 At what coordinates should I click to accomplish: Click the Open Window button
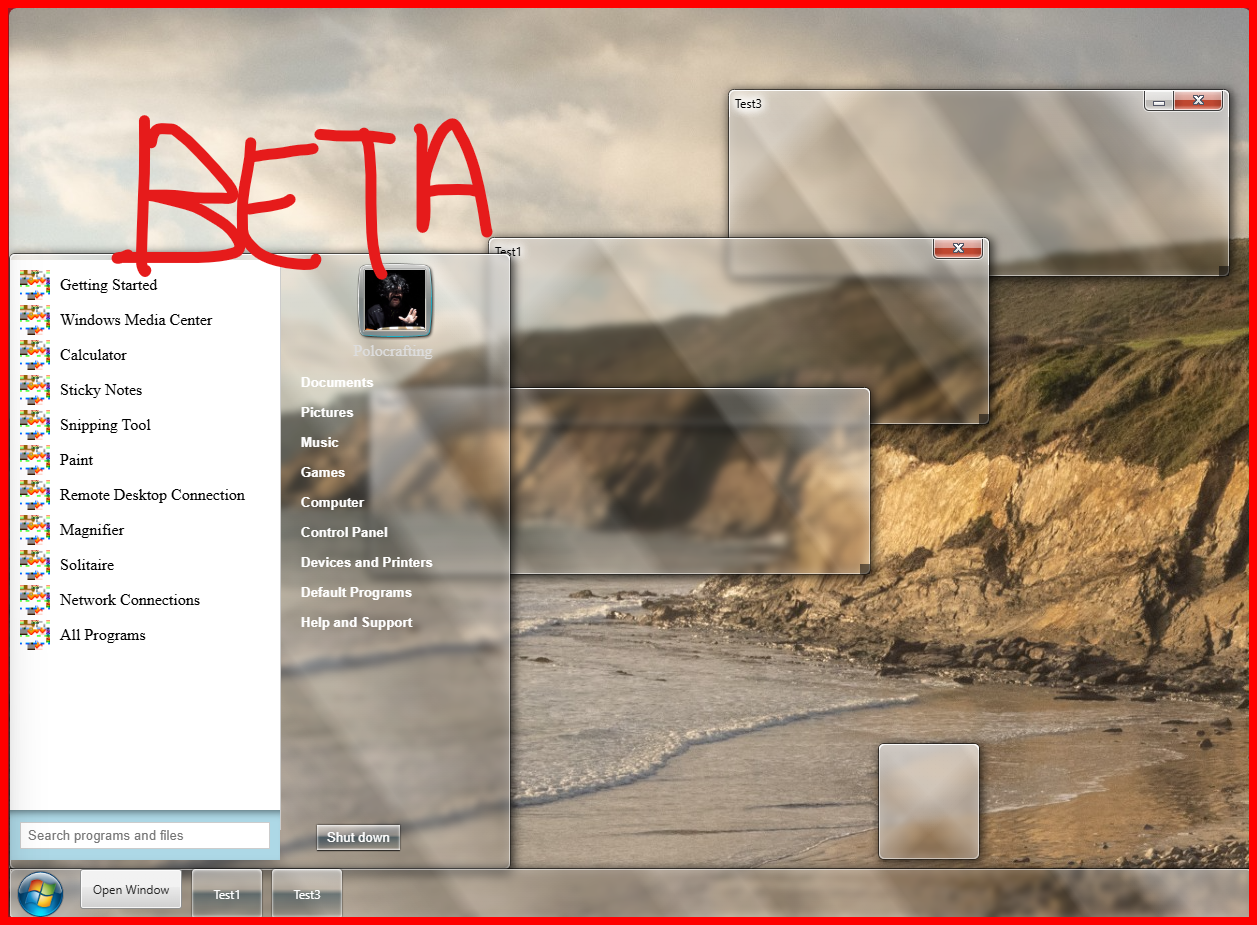pos(131,890)
